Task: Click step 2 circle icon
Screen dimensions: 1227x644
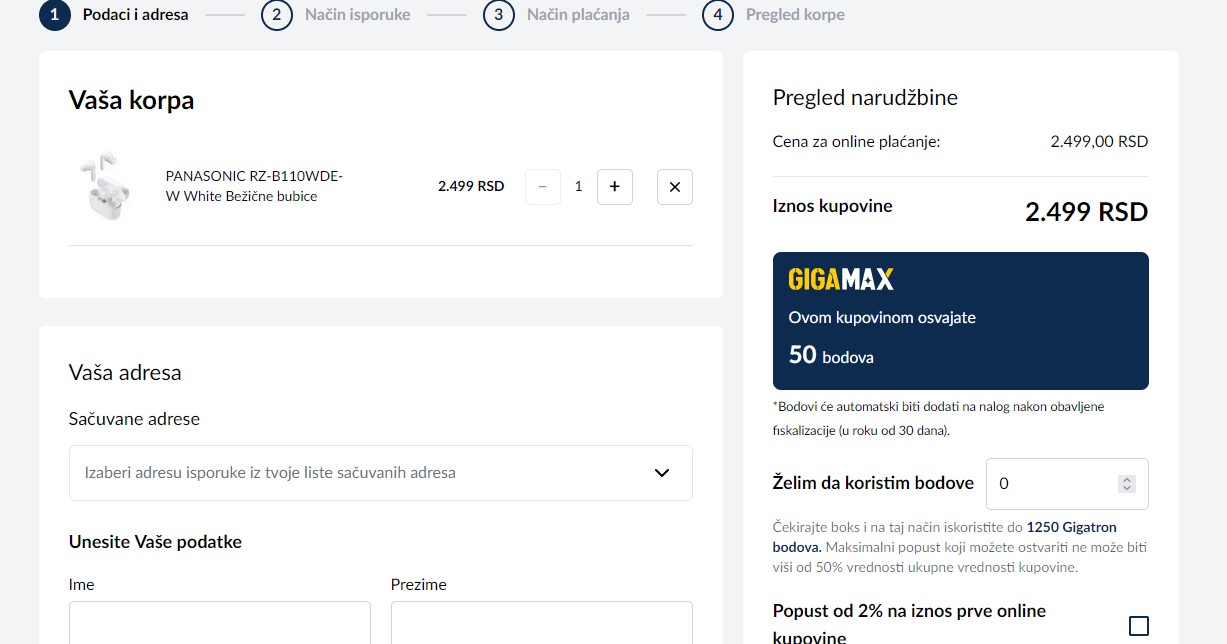Action: (x=277, y=15)
